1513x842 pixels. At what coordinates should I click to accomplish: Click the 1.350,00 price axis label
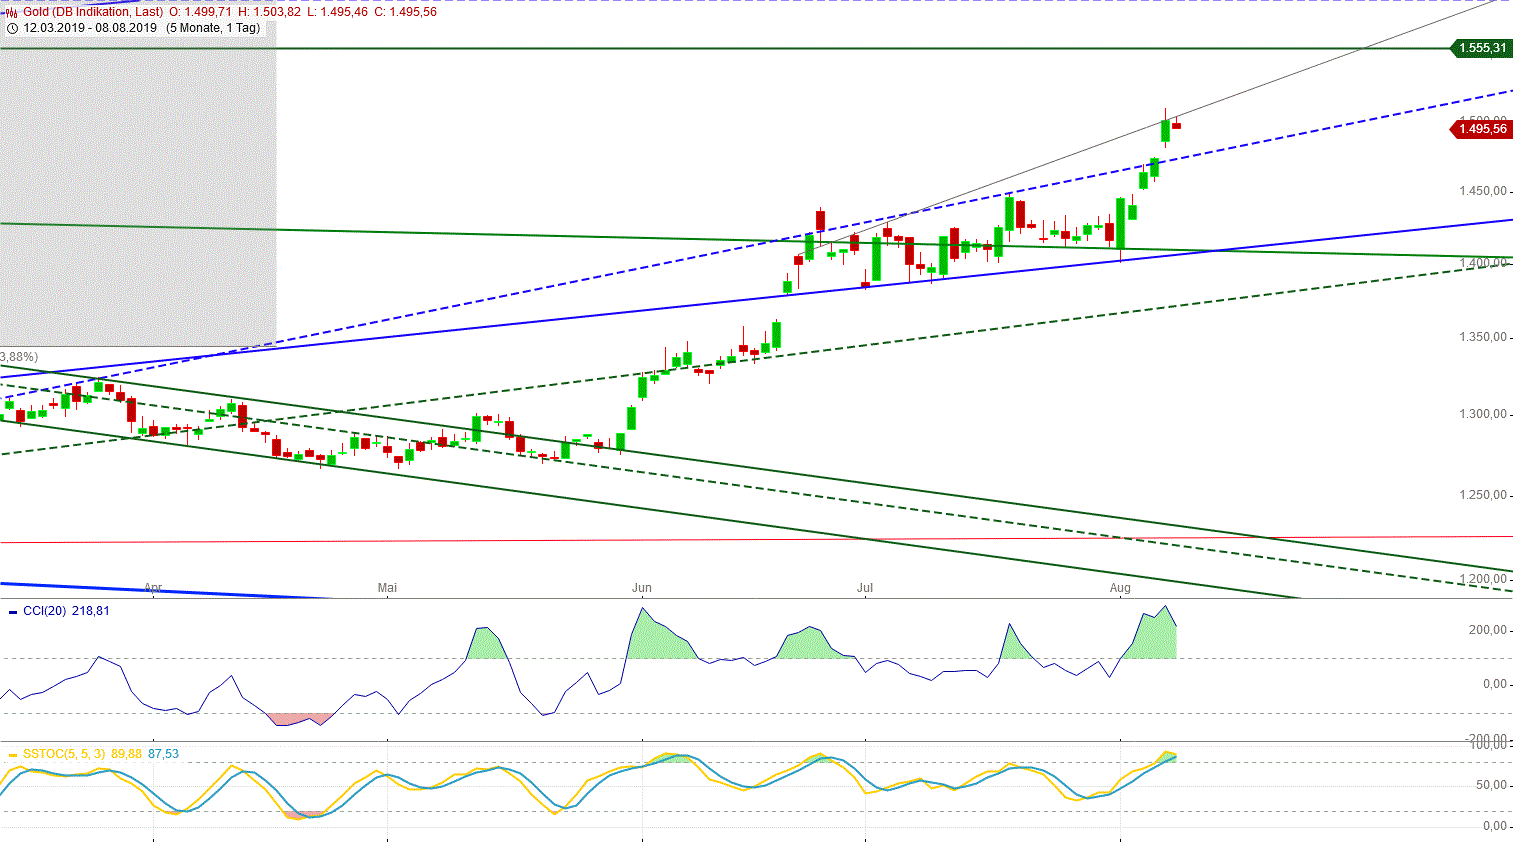pos(1482,337)
